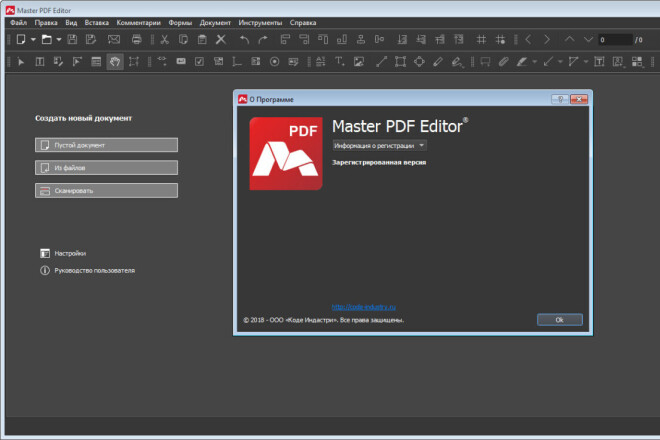Open the Правка menu

(46, 23)
